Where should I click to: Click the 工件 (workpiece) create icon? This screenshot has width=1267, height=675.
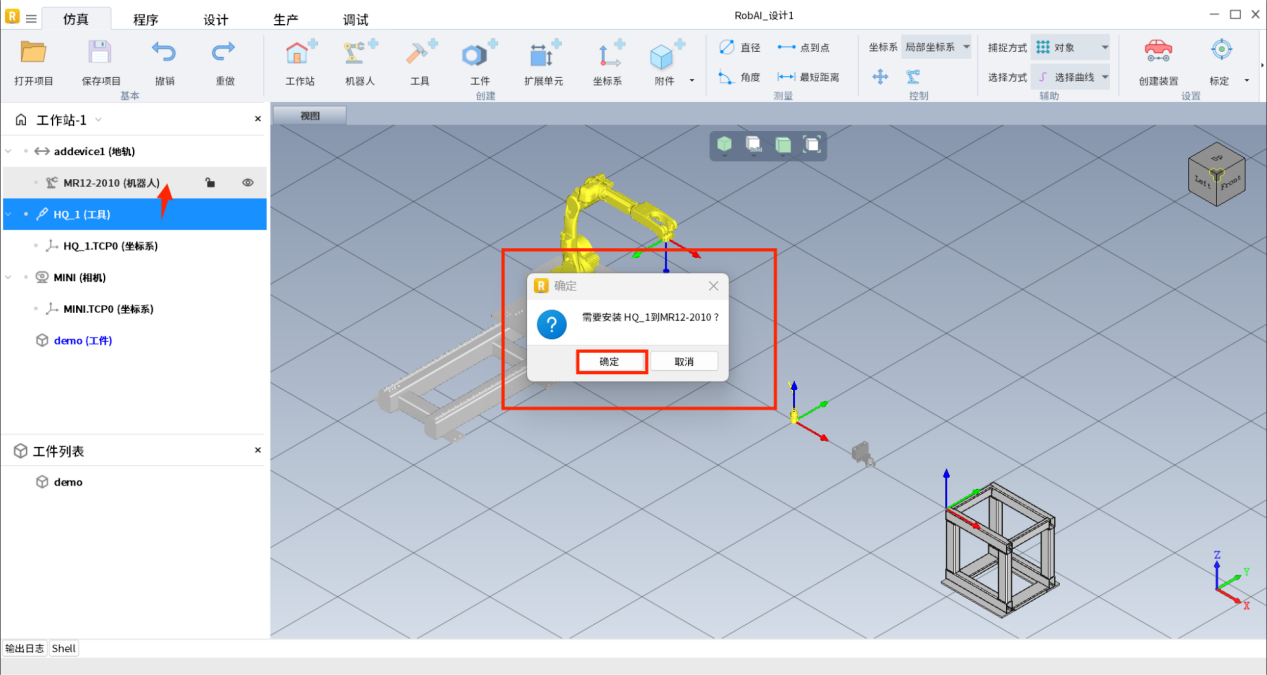[x=480, y=56]
